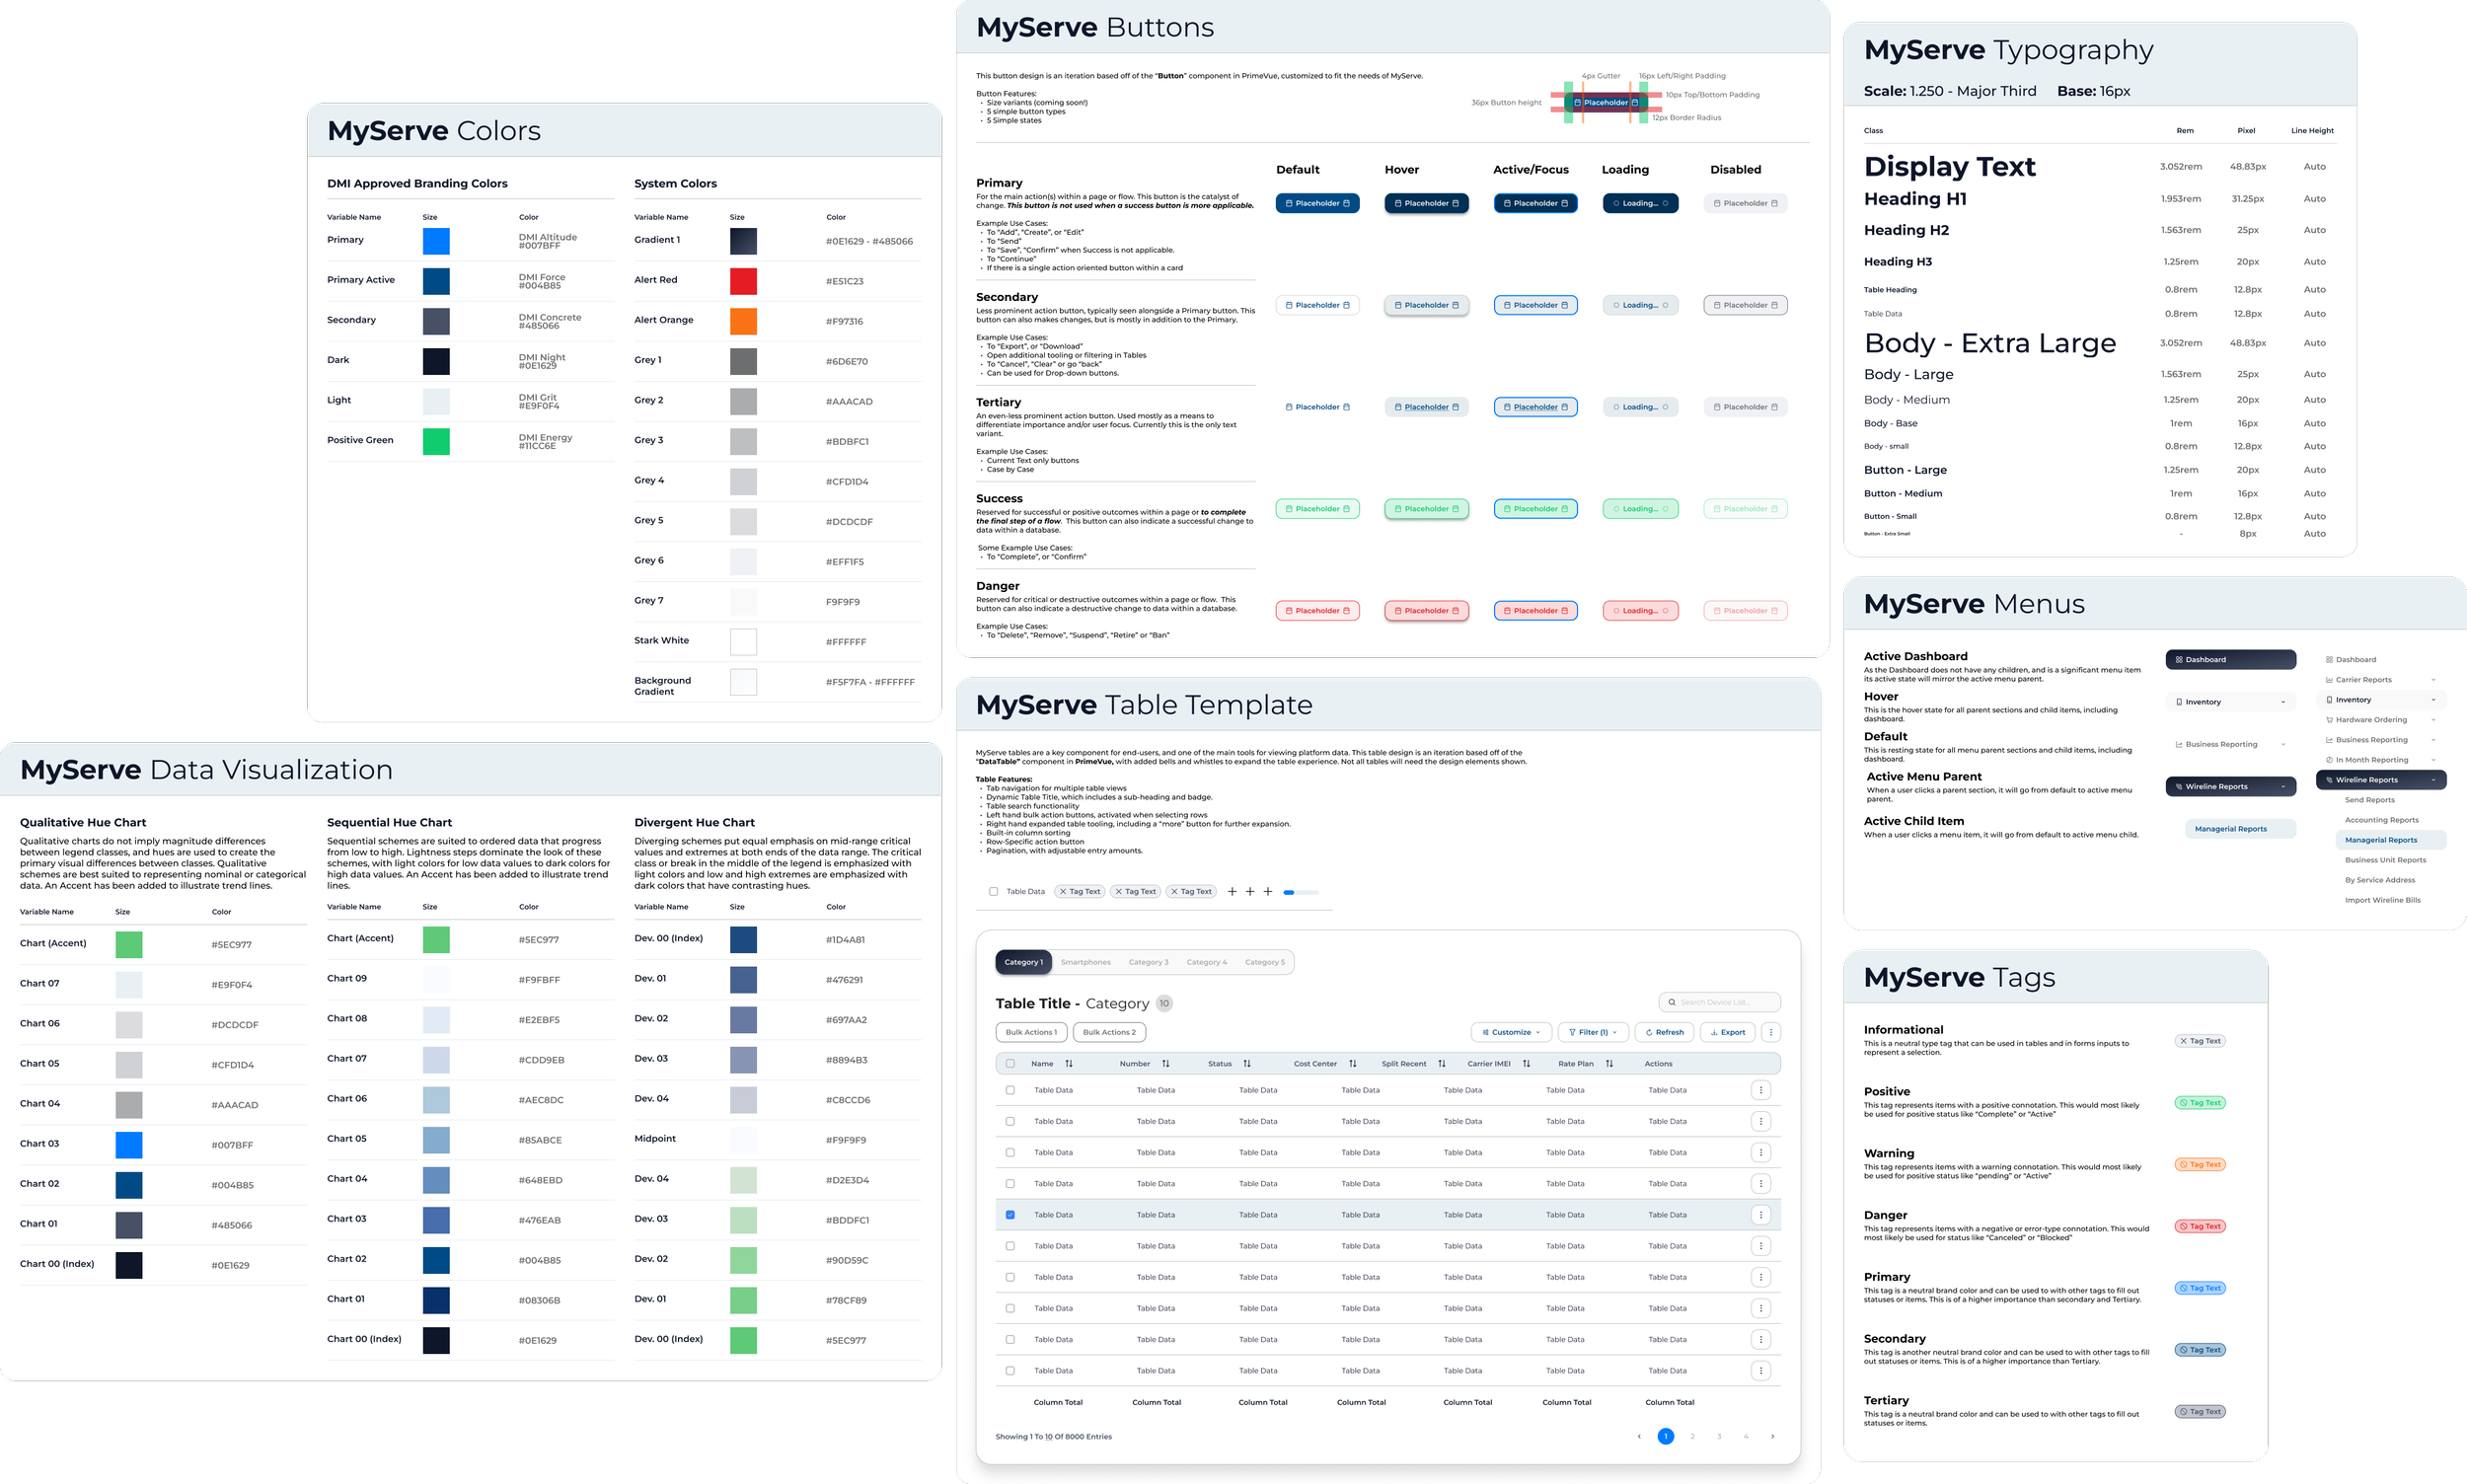Uncheck the highlighted selected table row

pyautogui.click(x=1010, y=1214)
